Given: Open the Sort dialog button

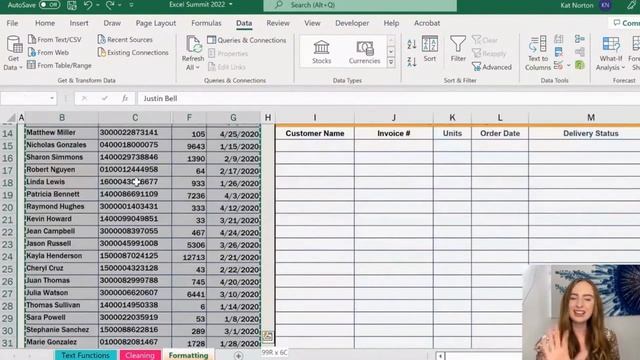Looking at the screenshot, I should point(430,49).
